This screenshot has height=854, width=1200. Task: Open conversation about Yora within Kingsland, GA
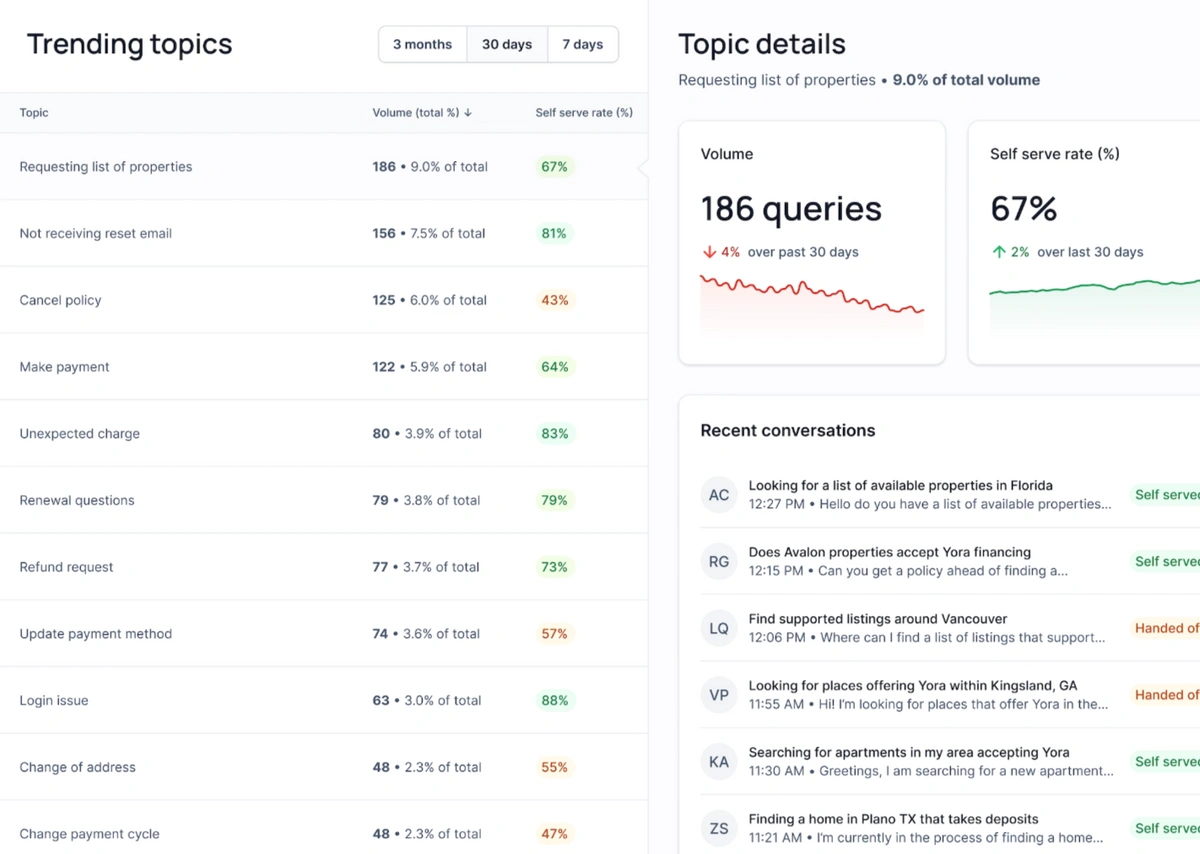pyautogui.click(x=928, y=695)
